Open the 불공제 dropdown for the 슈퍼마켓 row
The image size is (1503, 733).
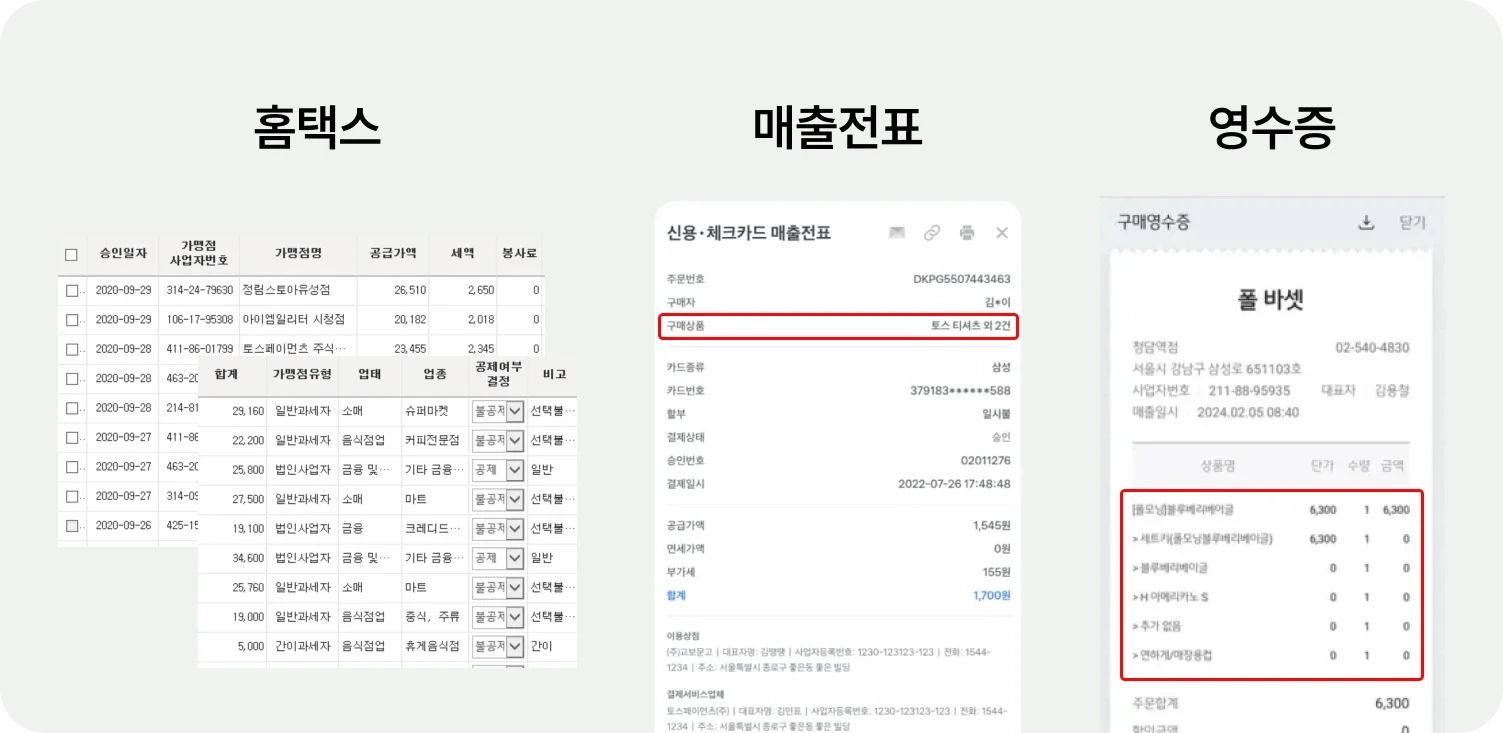point(497,410)
